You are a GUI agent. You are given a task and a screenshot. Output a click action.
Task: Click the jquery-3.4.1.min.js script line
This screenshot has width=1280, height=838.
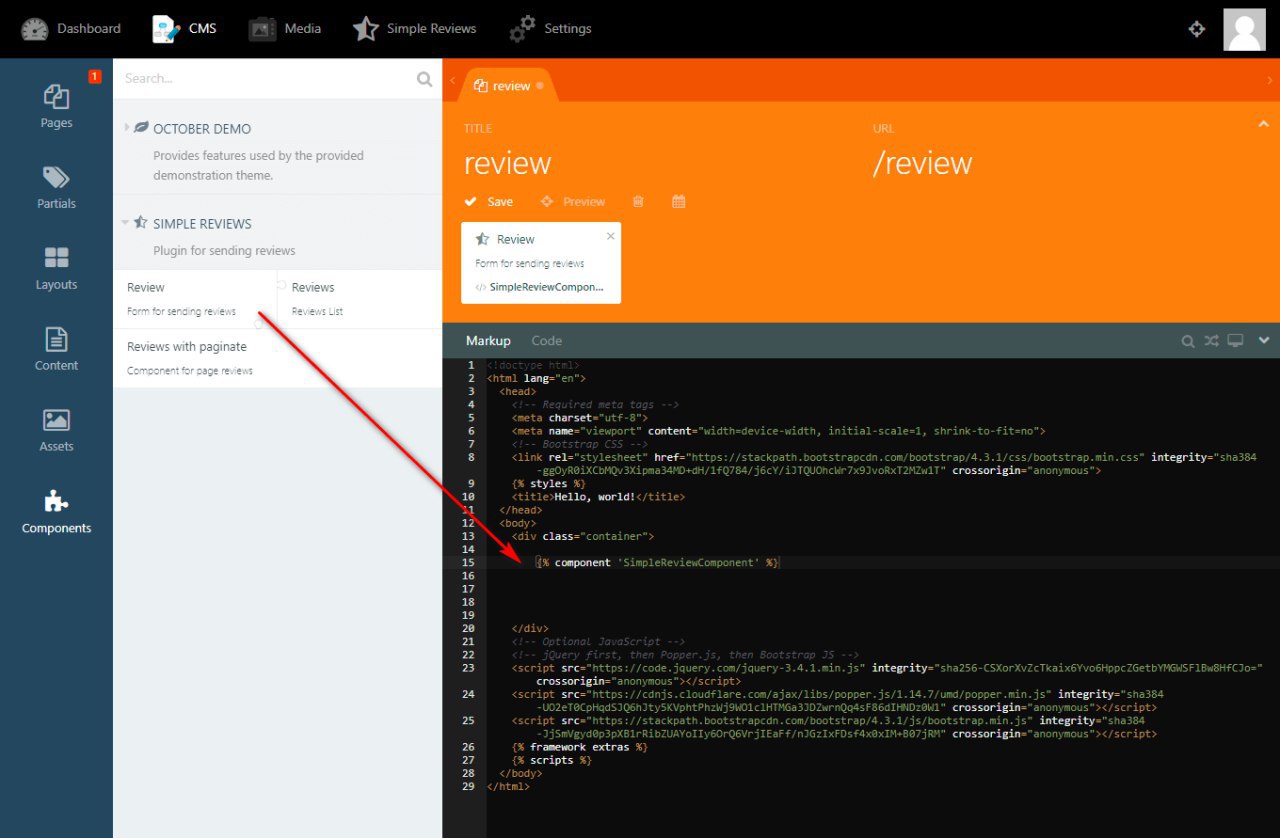tap(887, 673)
